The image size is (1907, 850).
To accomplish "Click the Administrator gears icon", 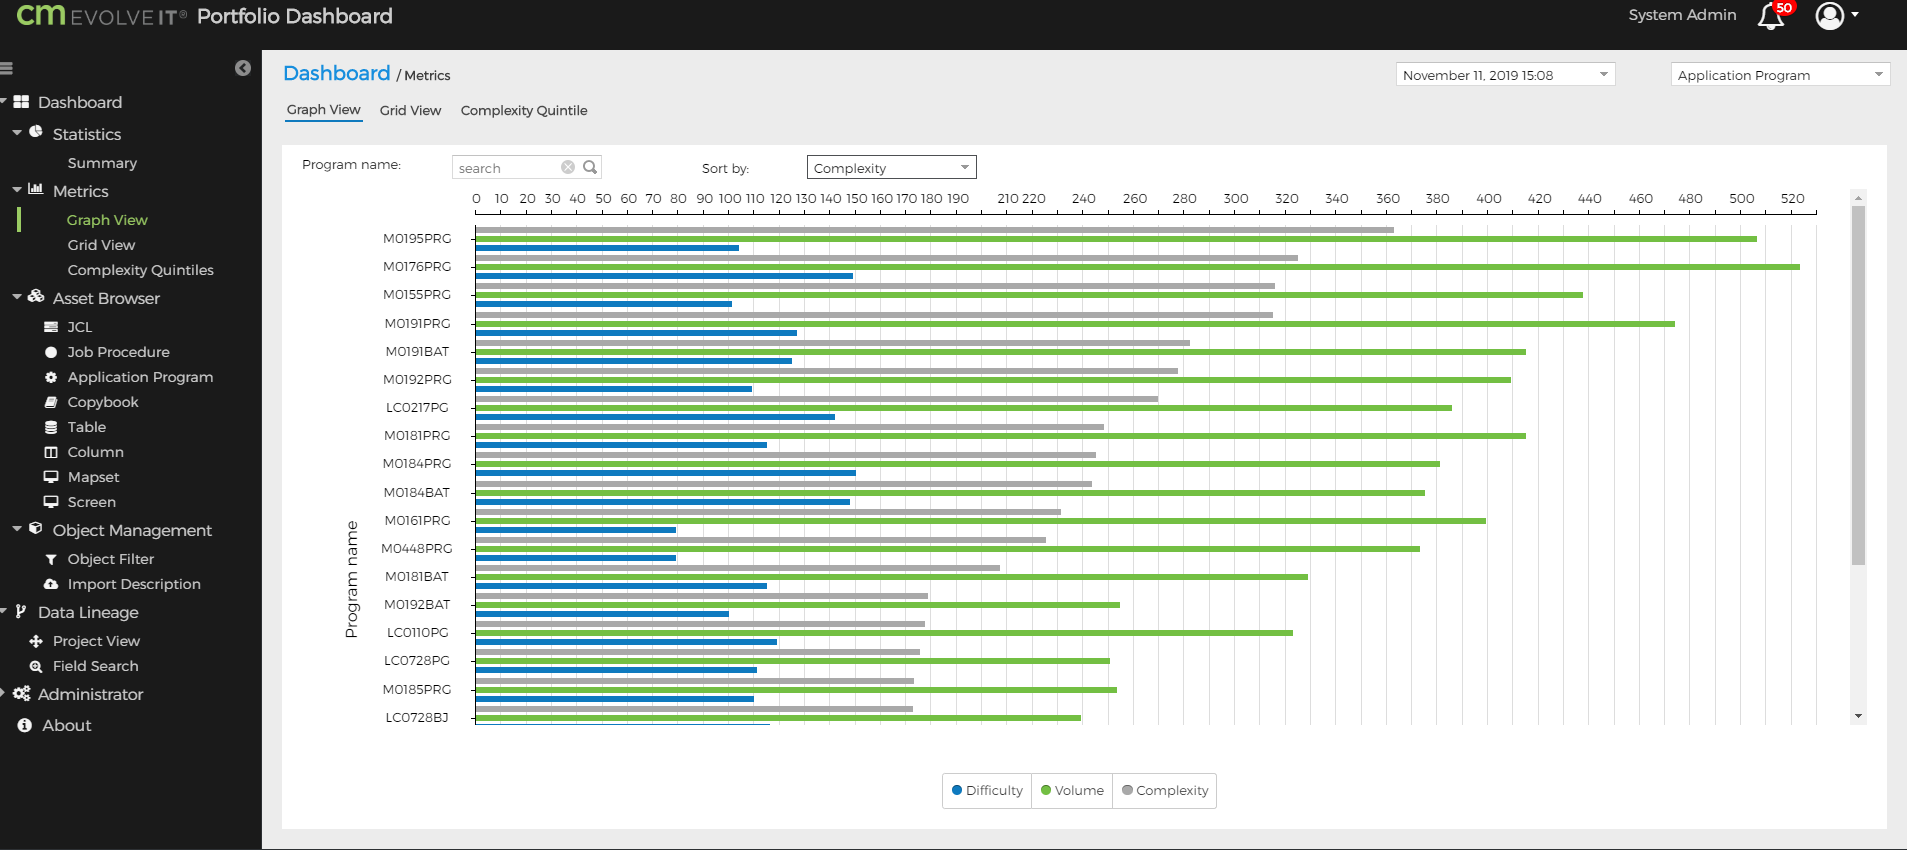I will pos(21,693).
